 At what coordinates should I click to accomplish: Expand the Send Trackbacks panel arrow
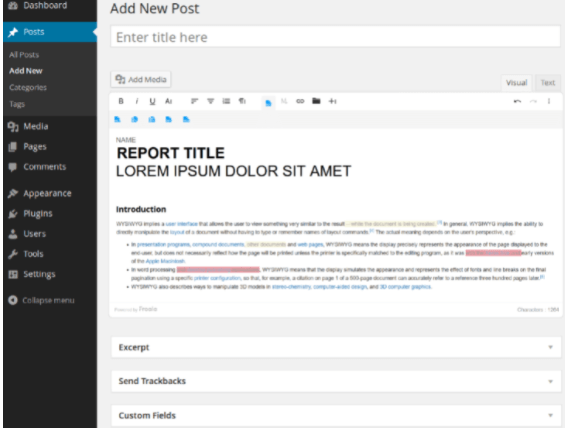tap(550, 381)
